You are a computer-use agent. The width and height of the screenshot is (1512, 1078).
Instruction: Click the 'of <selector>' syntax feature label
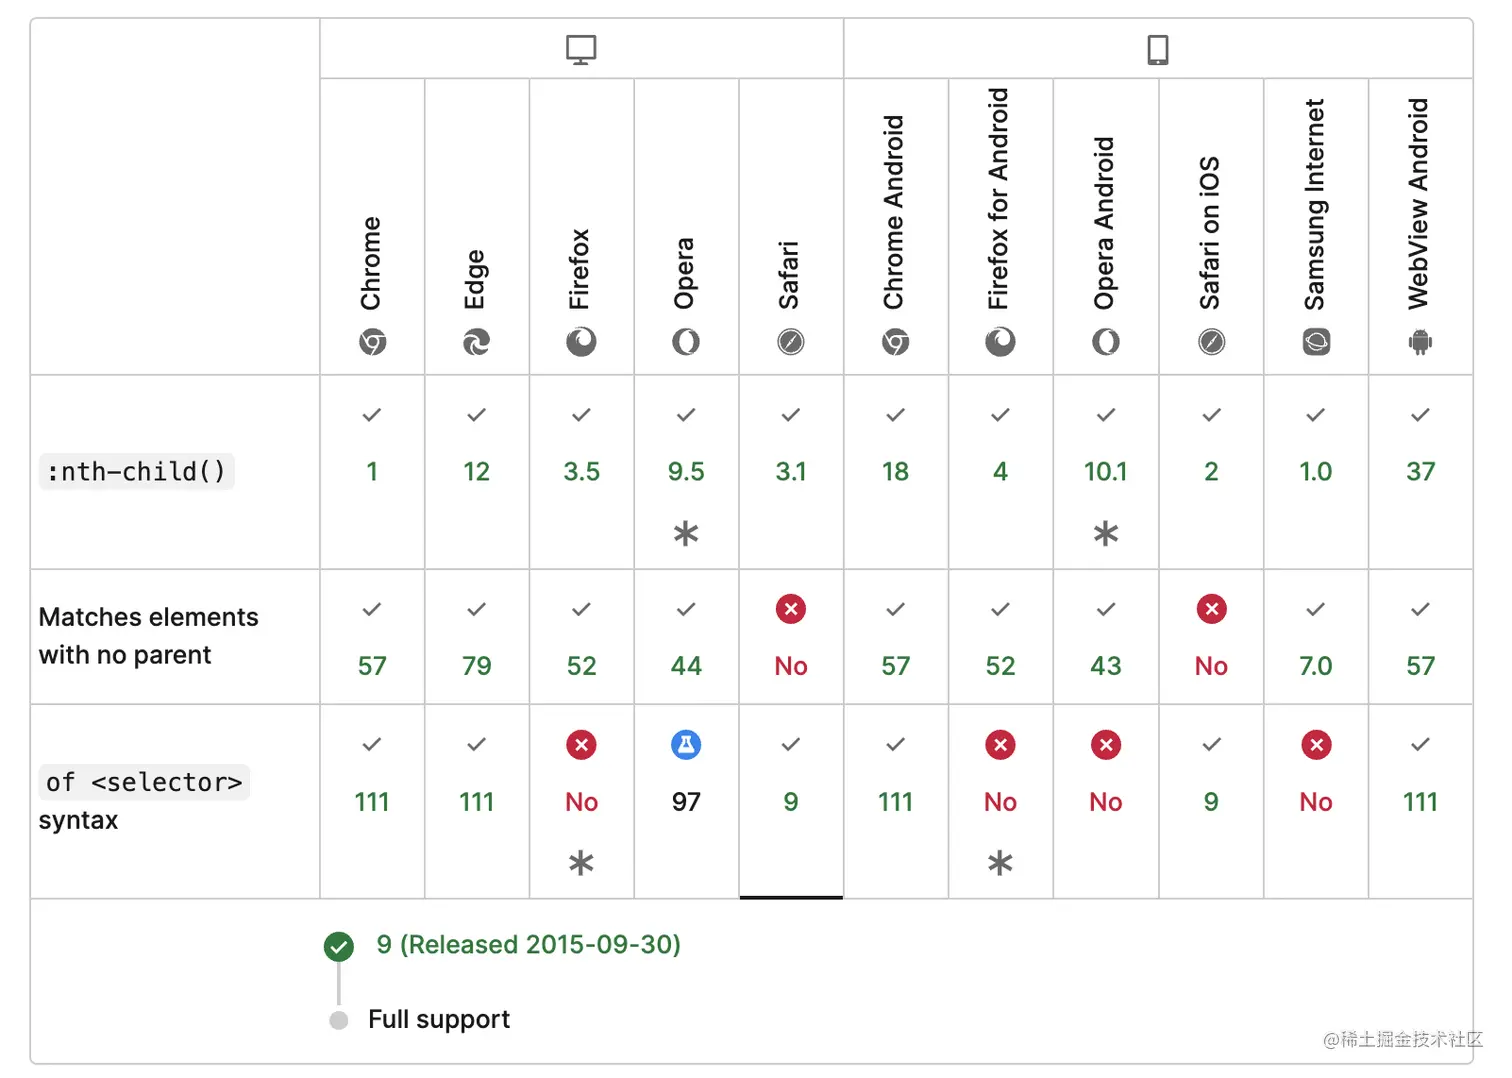coord(144,782)
